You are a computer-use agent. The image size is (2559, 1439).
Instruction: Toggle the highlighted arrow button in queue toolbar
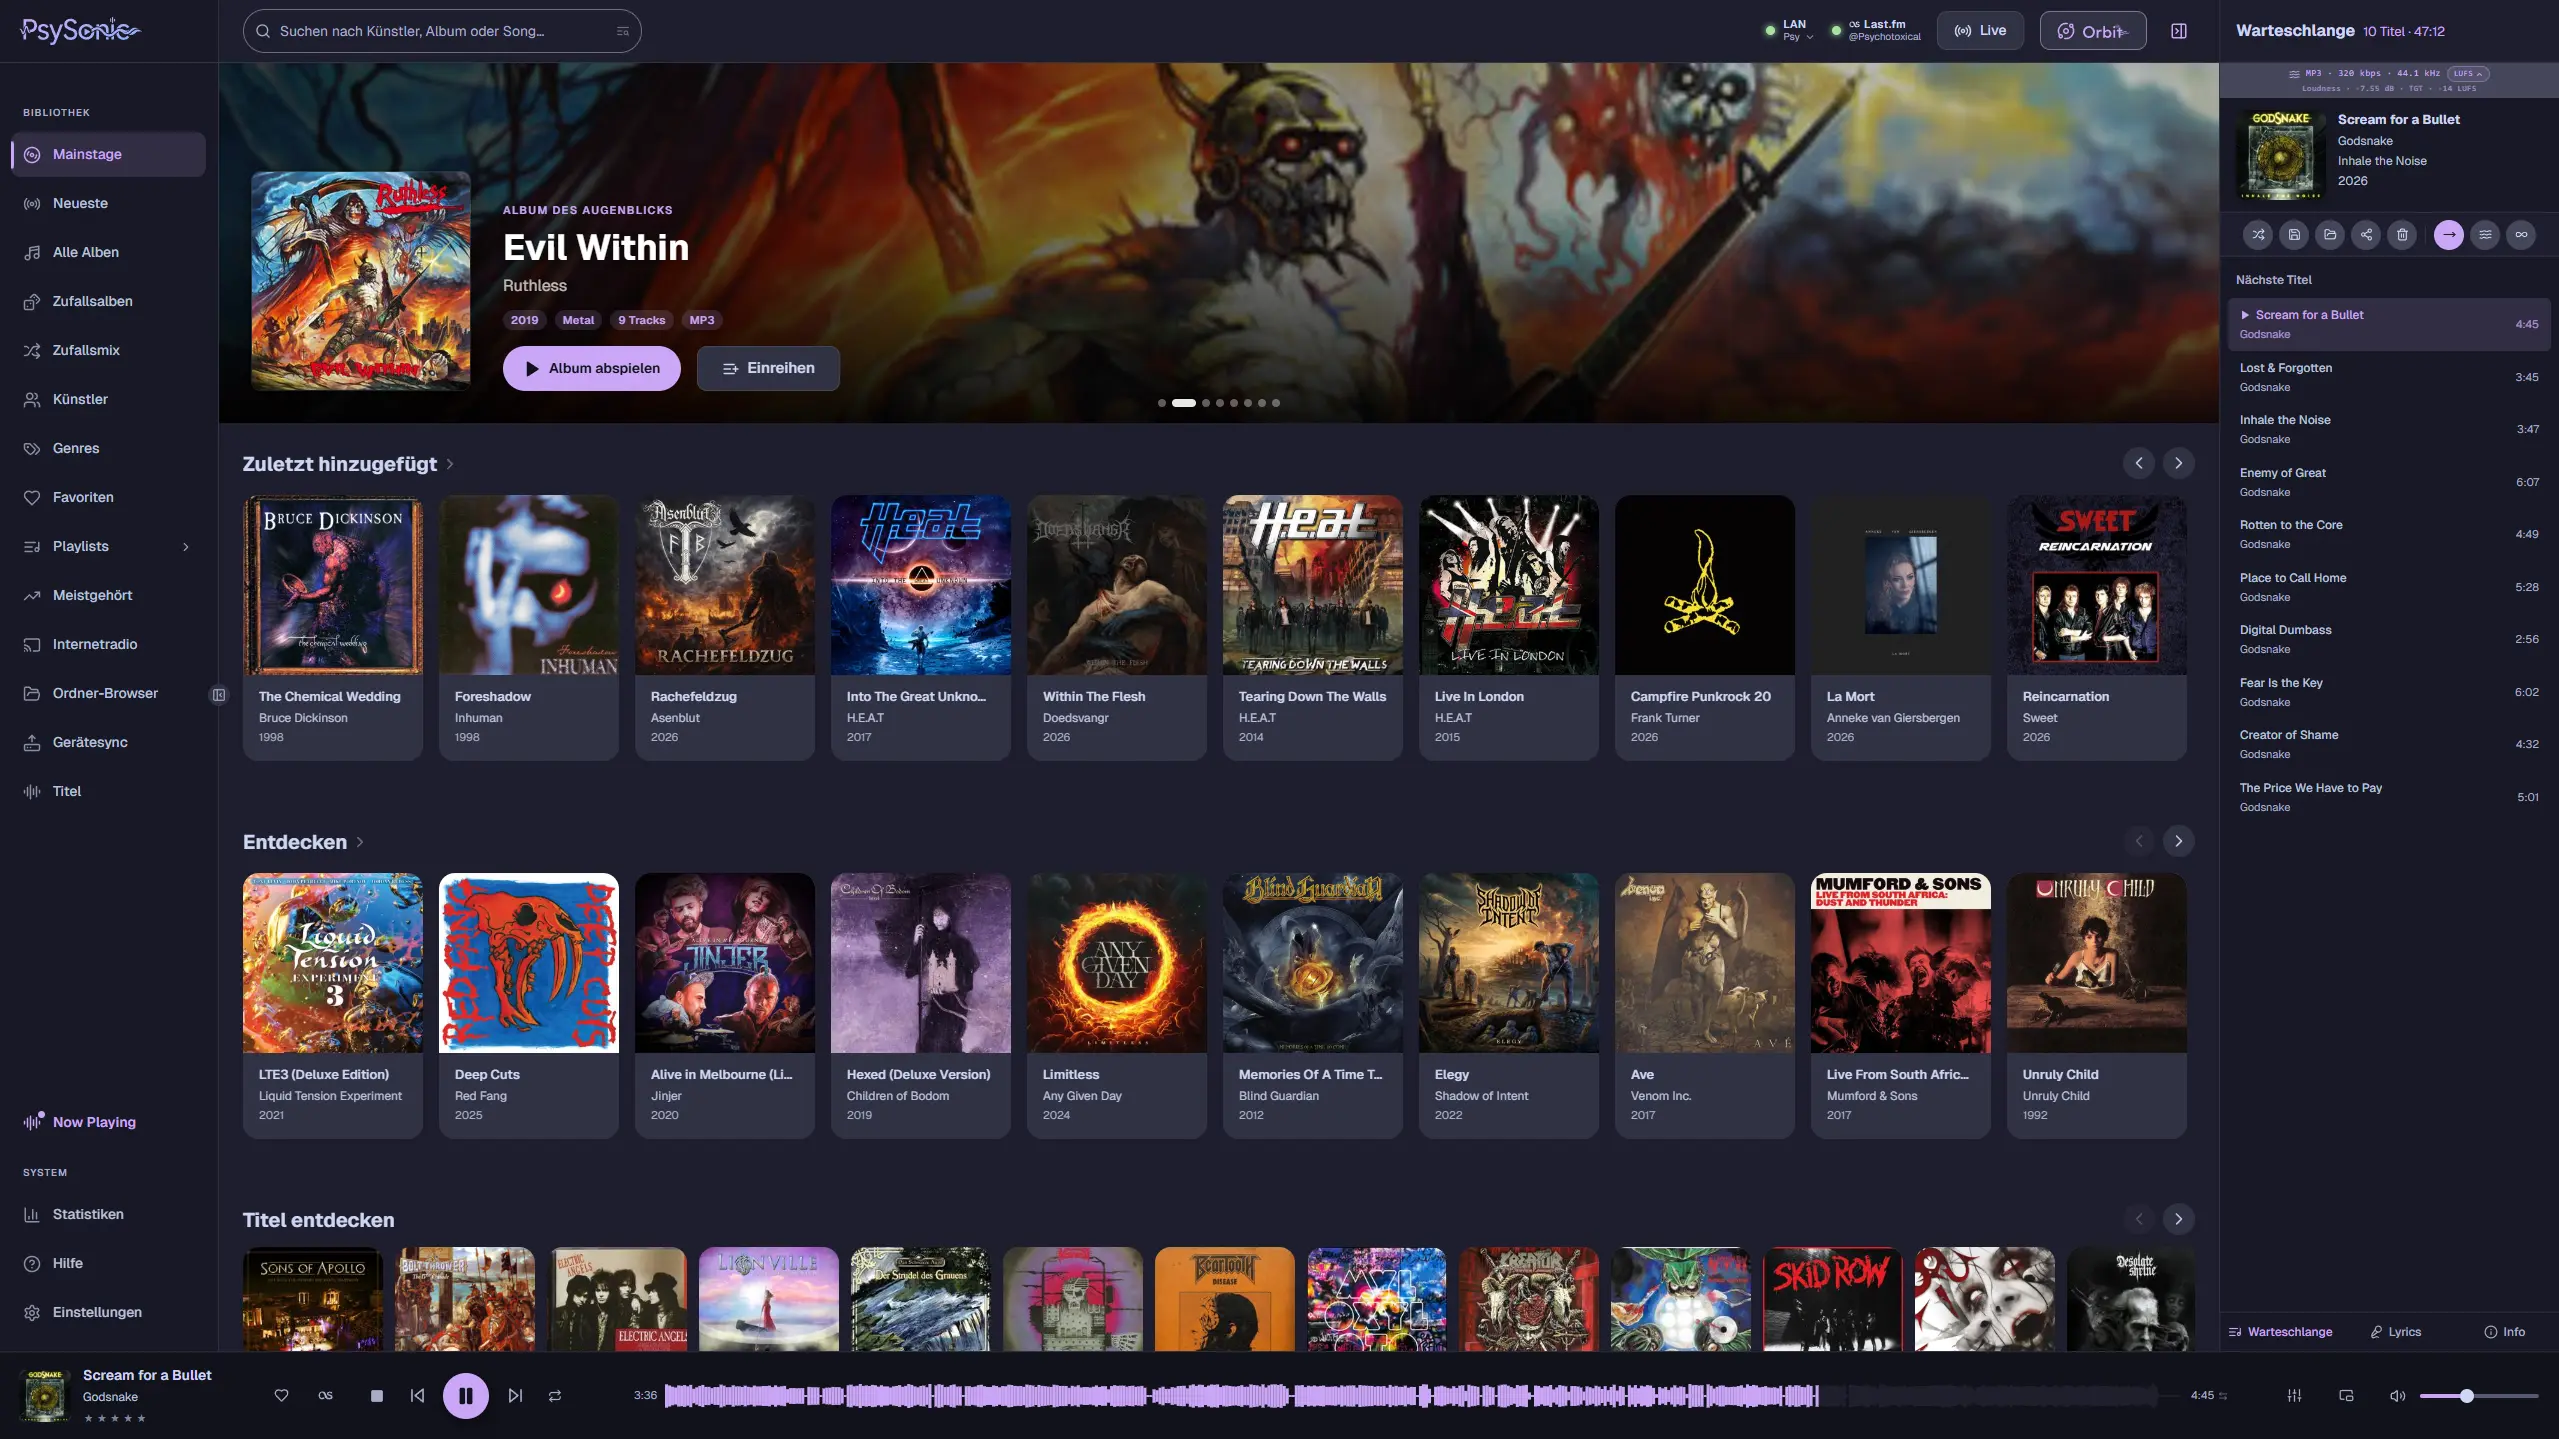point(2449,235)
